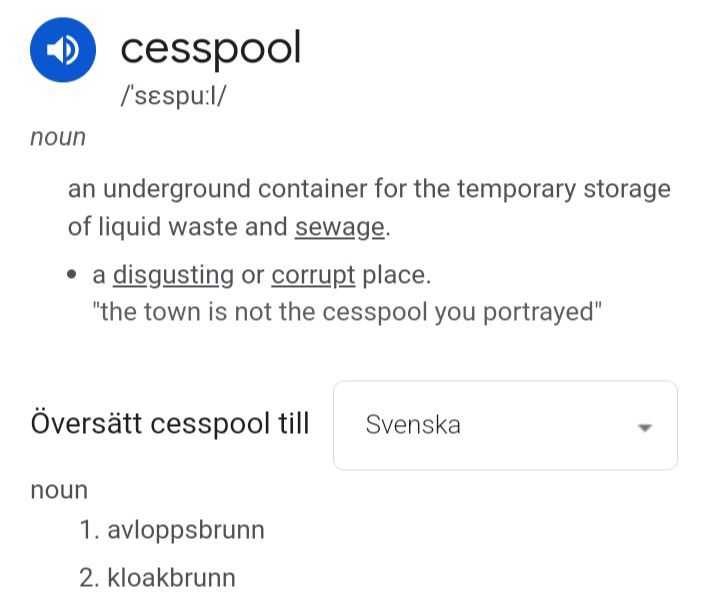Play the cesspool pronunciation audio
The height and width of the screenshot is (609, 720).
click(x=62, y=50)
